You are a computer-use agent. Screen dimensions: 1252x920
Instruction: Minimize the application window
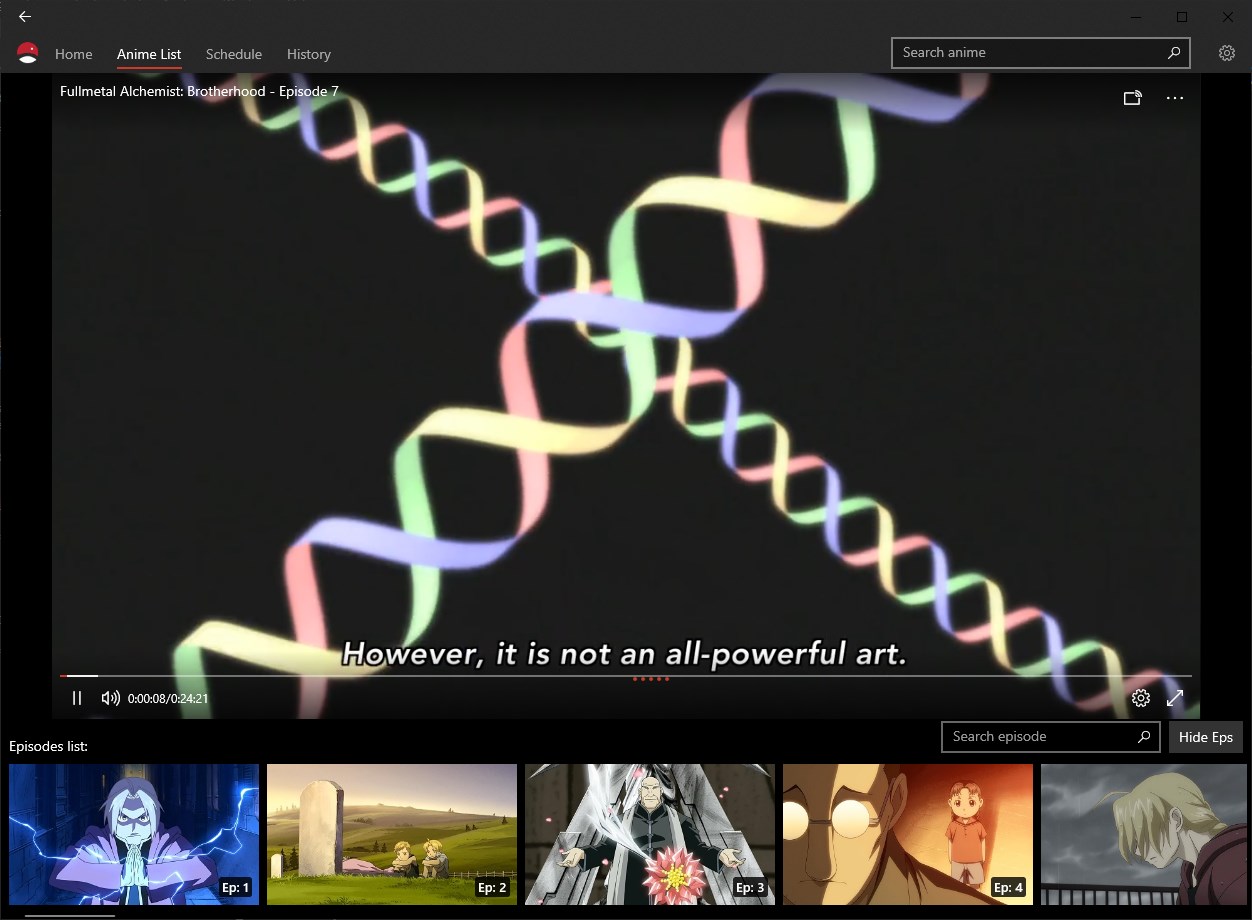pos(1137,17)
